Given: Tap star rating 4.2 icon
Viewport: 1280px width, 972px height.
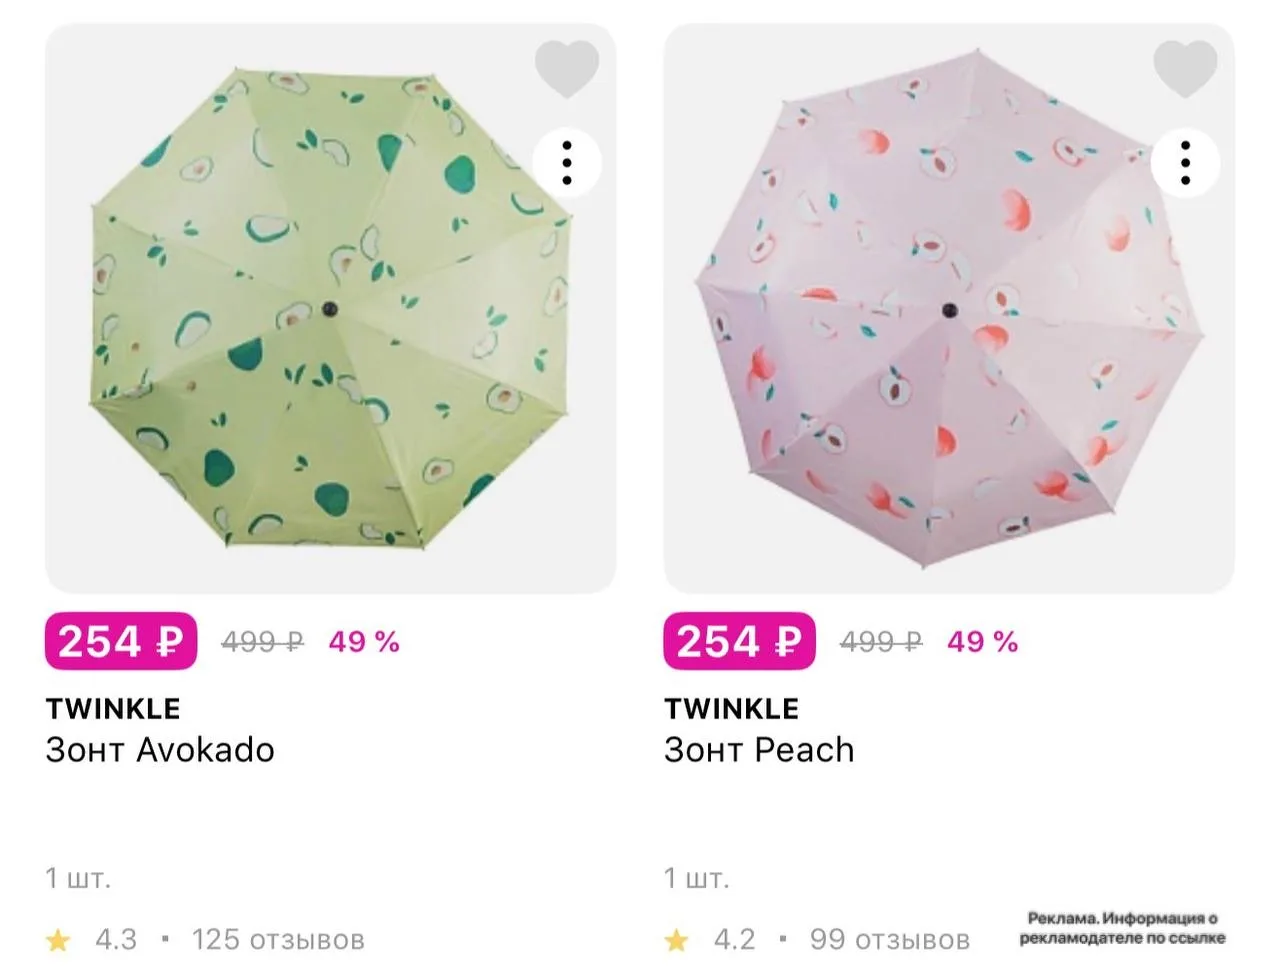Looking at the screenshot, I should click(677, 940).
